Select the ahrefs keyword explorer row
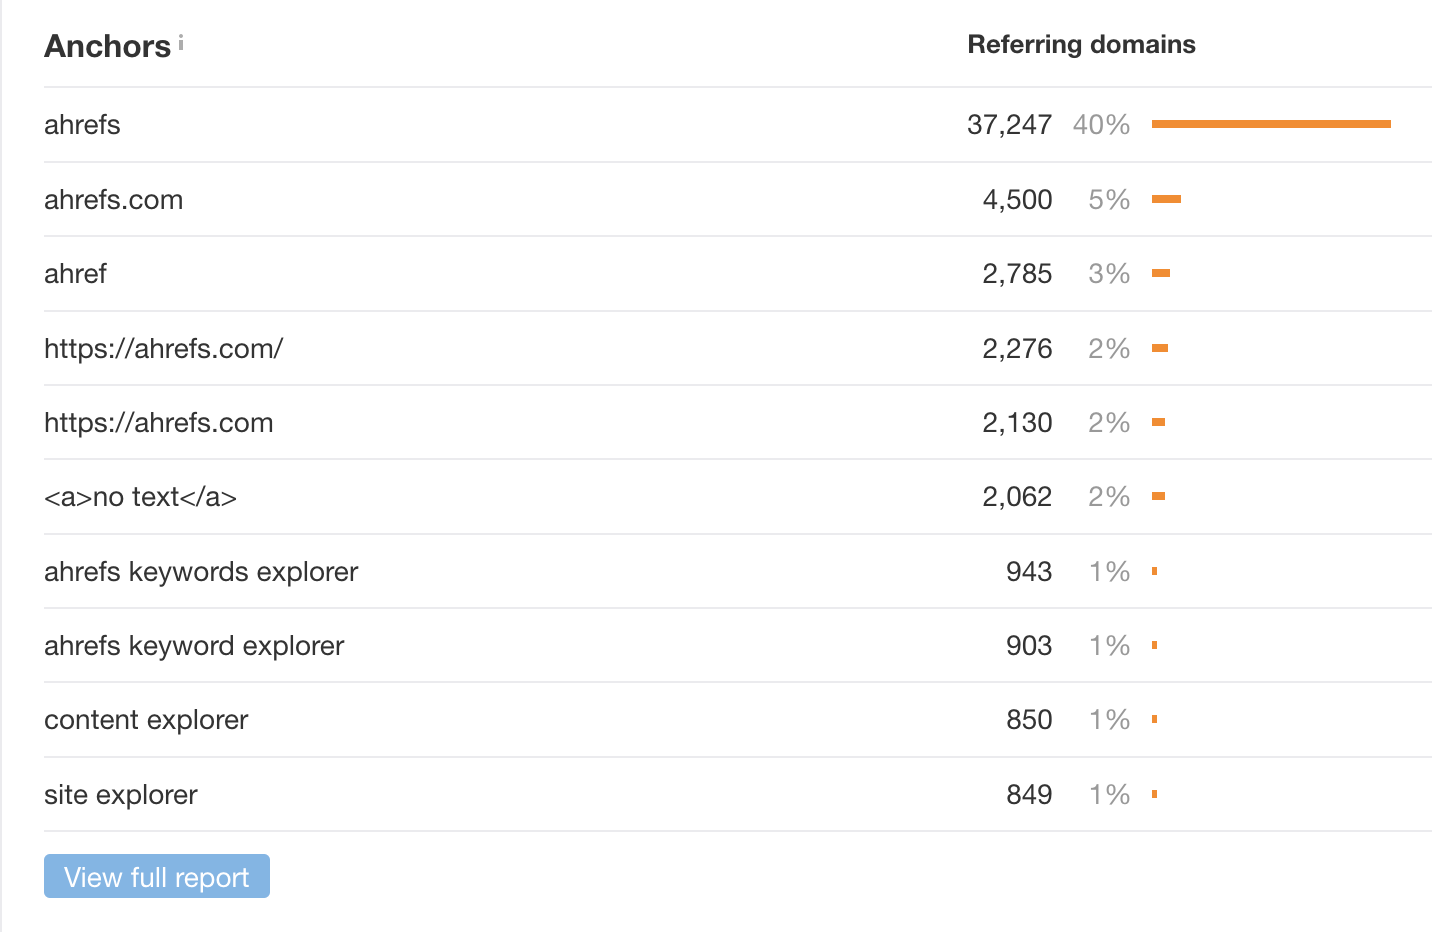Image resolution: width=1452 pixels, height=932 pixels. [193, 645]
